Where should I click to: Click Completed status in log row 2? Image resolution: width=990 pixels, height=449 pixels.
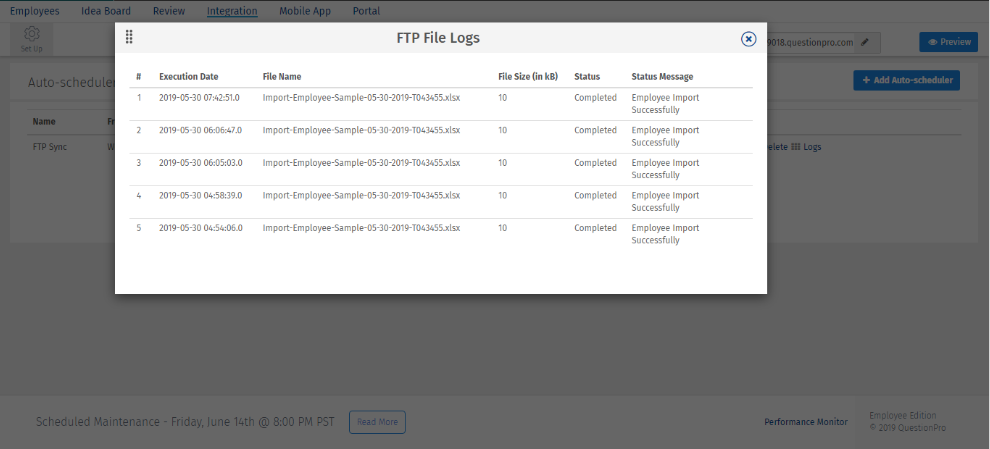(x=595, y=130)
